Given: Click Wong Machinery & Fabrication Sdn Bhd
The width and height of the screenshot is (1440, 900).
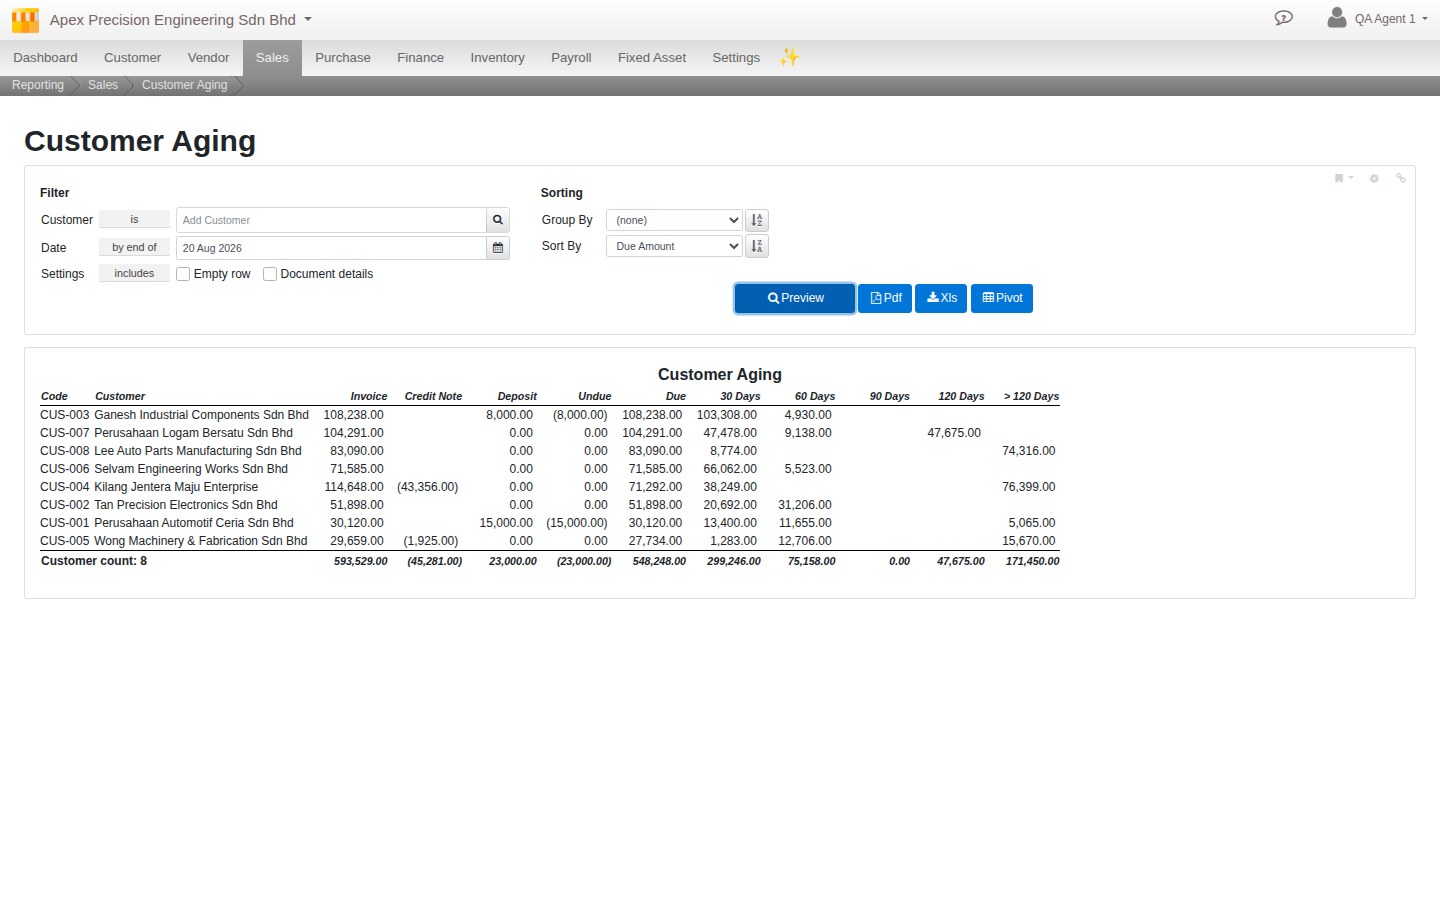Looking at the screenshot, I should click(201, 541).
